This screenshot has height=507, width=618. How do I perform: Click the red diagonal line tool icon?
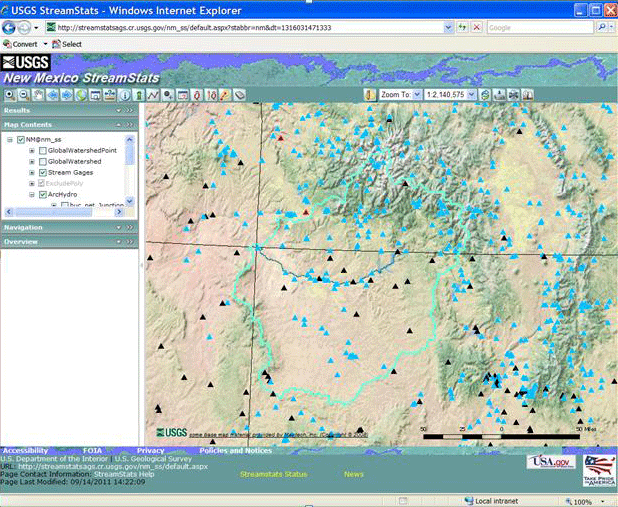pos(225,95)
